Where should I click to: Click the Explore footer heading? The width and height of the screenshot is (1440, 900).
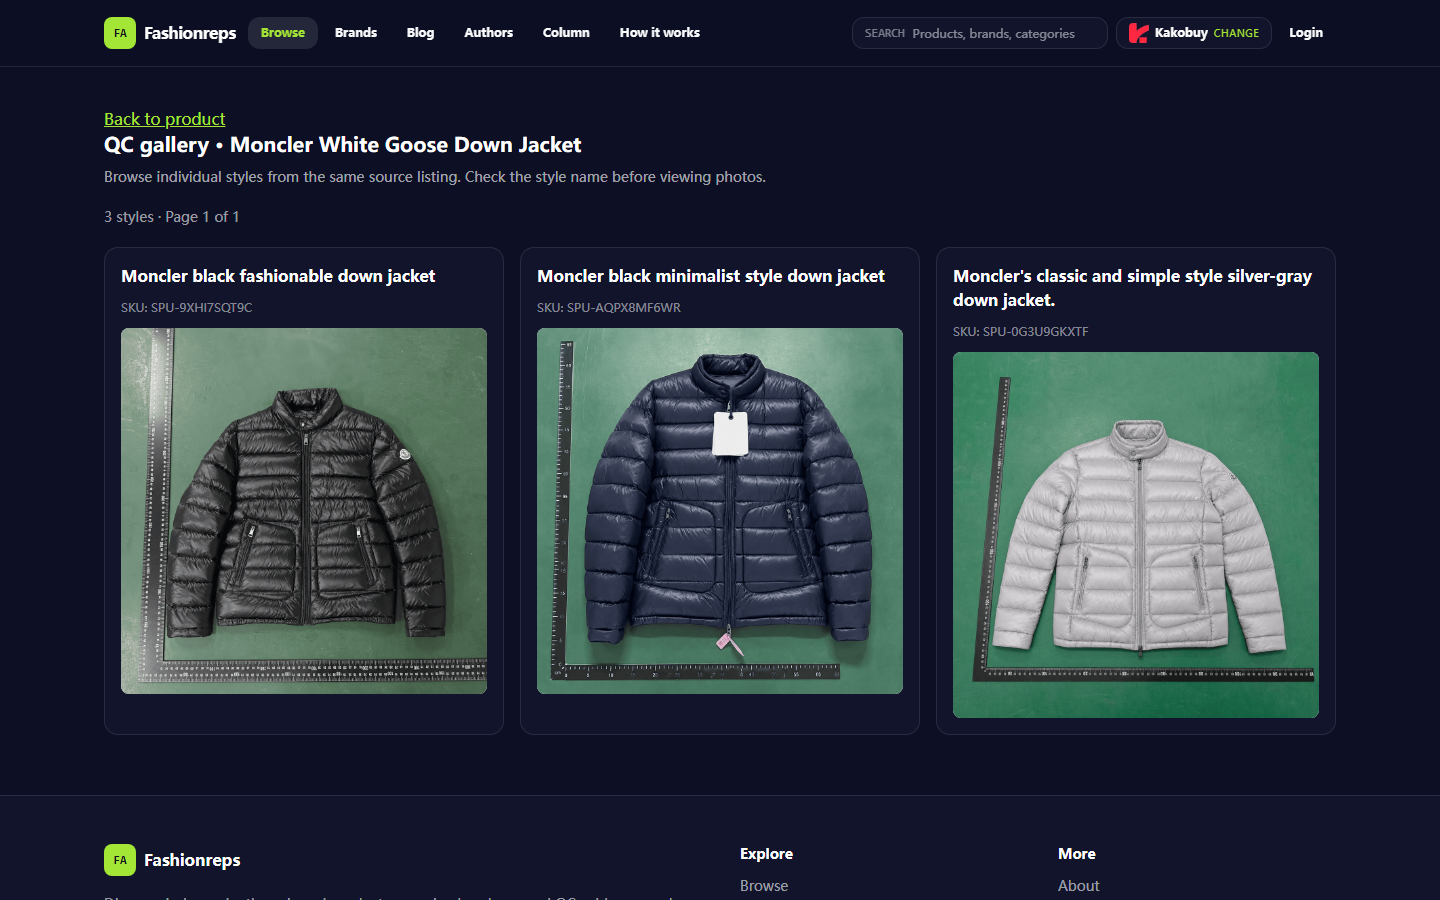coord(766,854)
